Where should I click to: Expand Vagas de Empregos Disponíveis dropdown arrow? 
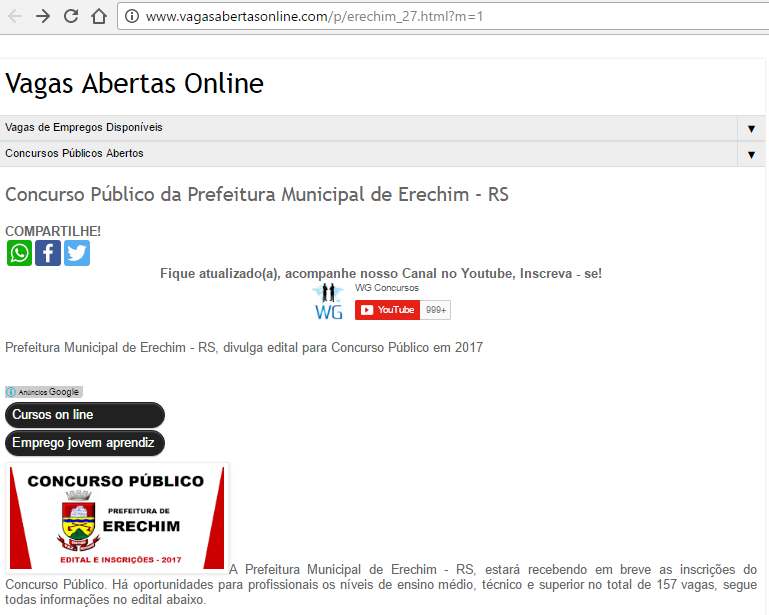[751, 128]
